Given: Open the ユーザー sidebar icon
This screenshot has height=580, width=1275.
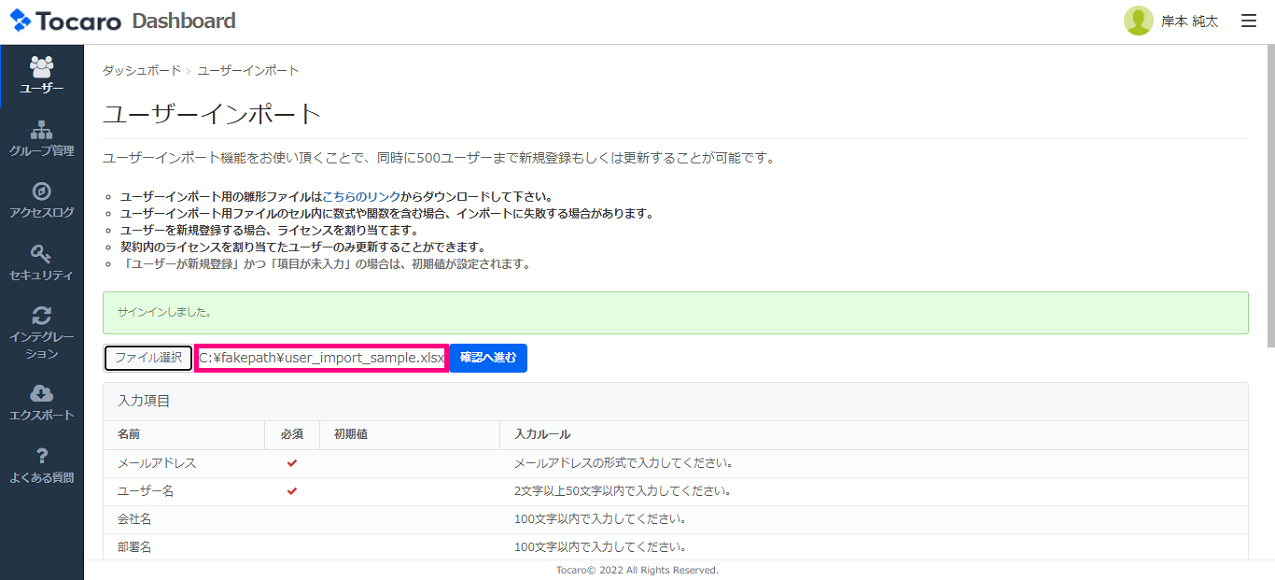Looking at the screenshot, I should coord(42,67).
